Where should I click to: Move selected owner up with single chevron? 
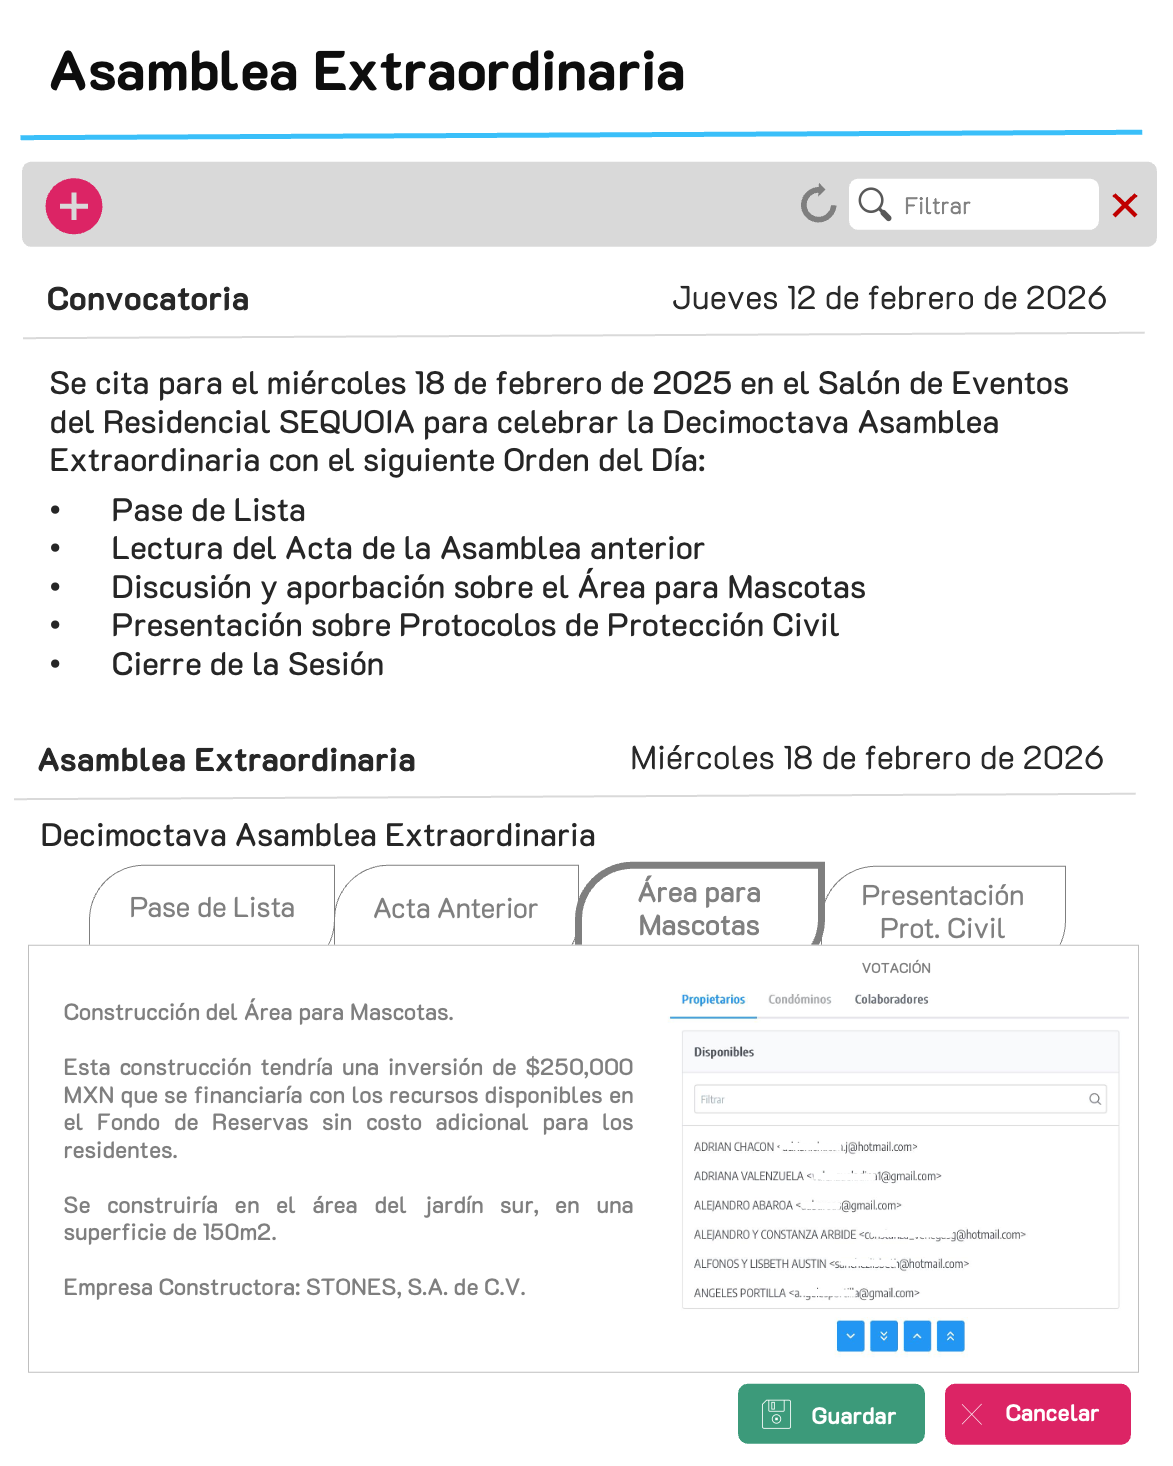coord(917,1336)
